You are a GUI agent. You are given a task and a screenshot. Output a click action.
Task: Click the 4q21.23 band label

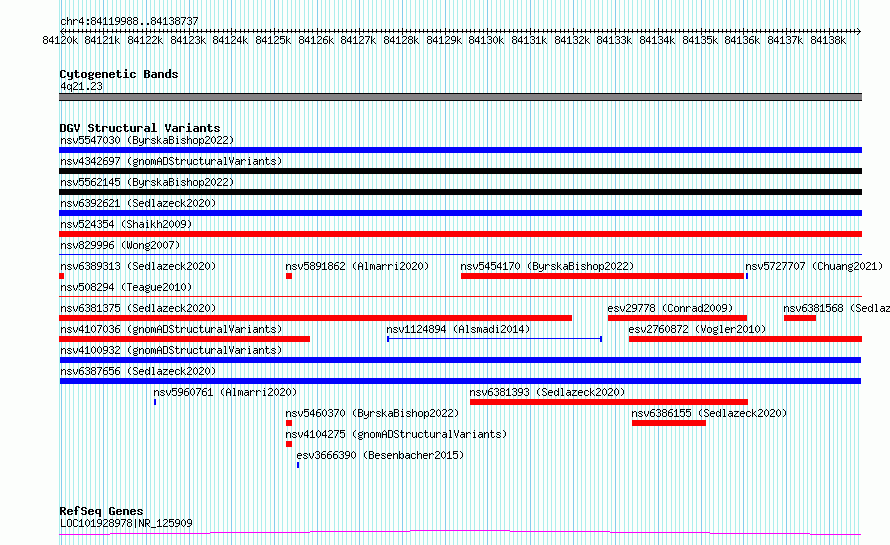[x=82, y=86]
